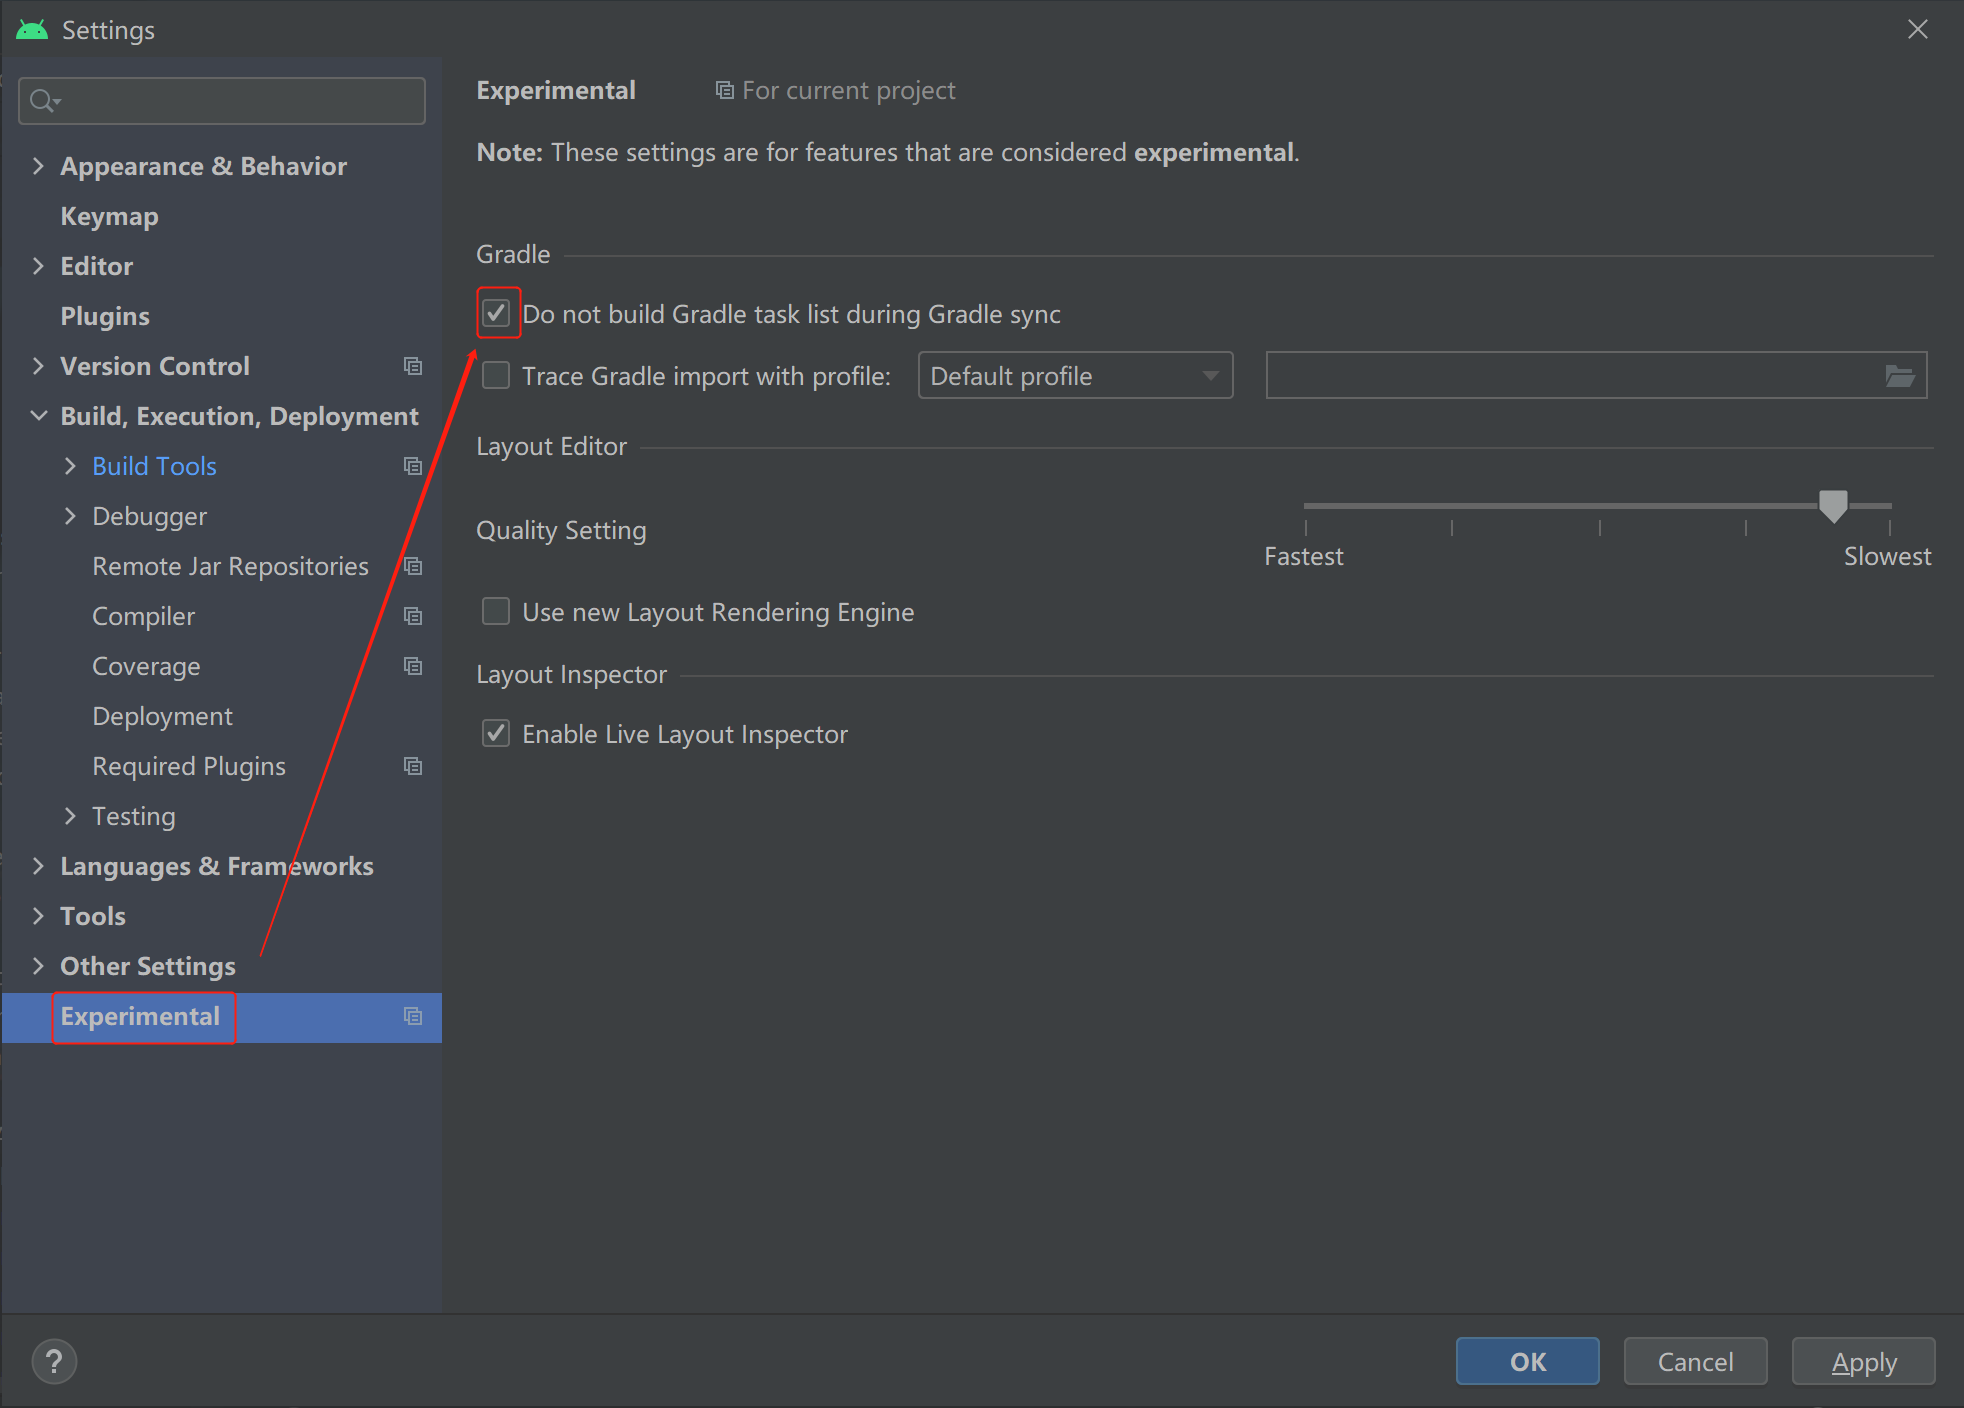Click the folder browse icon in profile path field

click(1900, 376)
